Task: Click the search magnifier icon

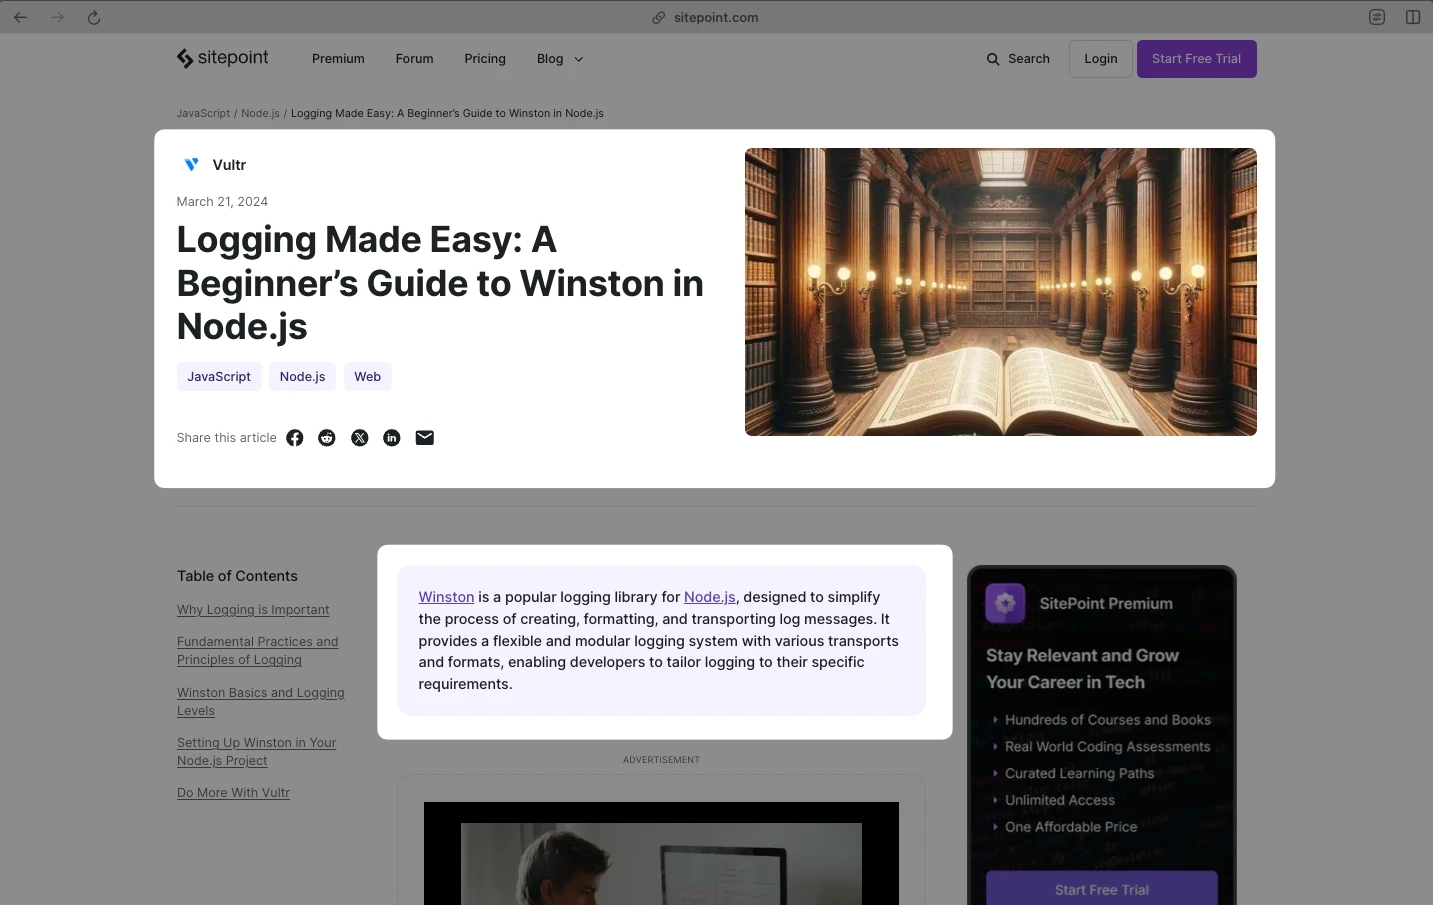Action: (993, 59)
